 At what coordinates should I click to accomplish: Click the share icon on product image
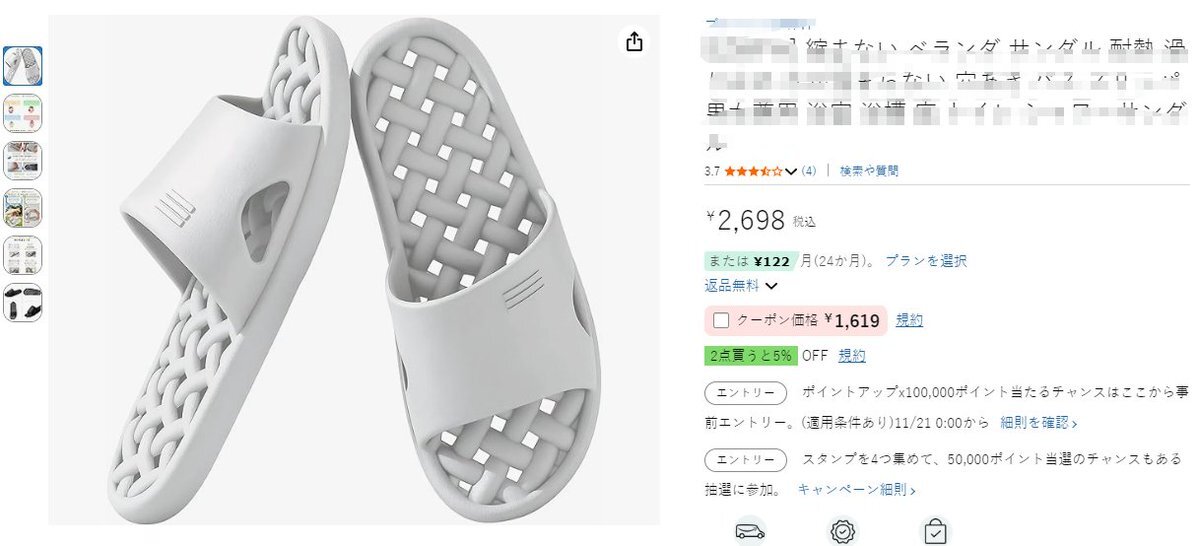(634, 41)
